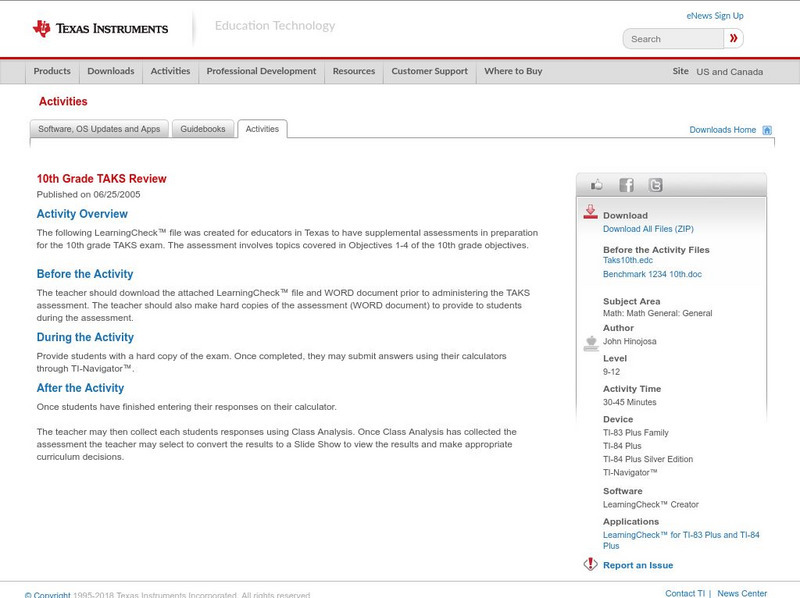Click 'Math: Math General: General' subject text
Screen dimensions: 800x598
pos(658,313)
